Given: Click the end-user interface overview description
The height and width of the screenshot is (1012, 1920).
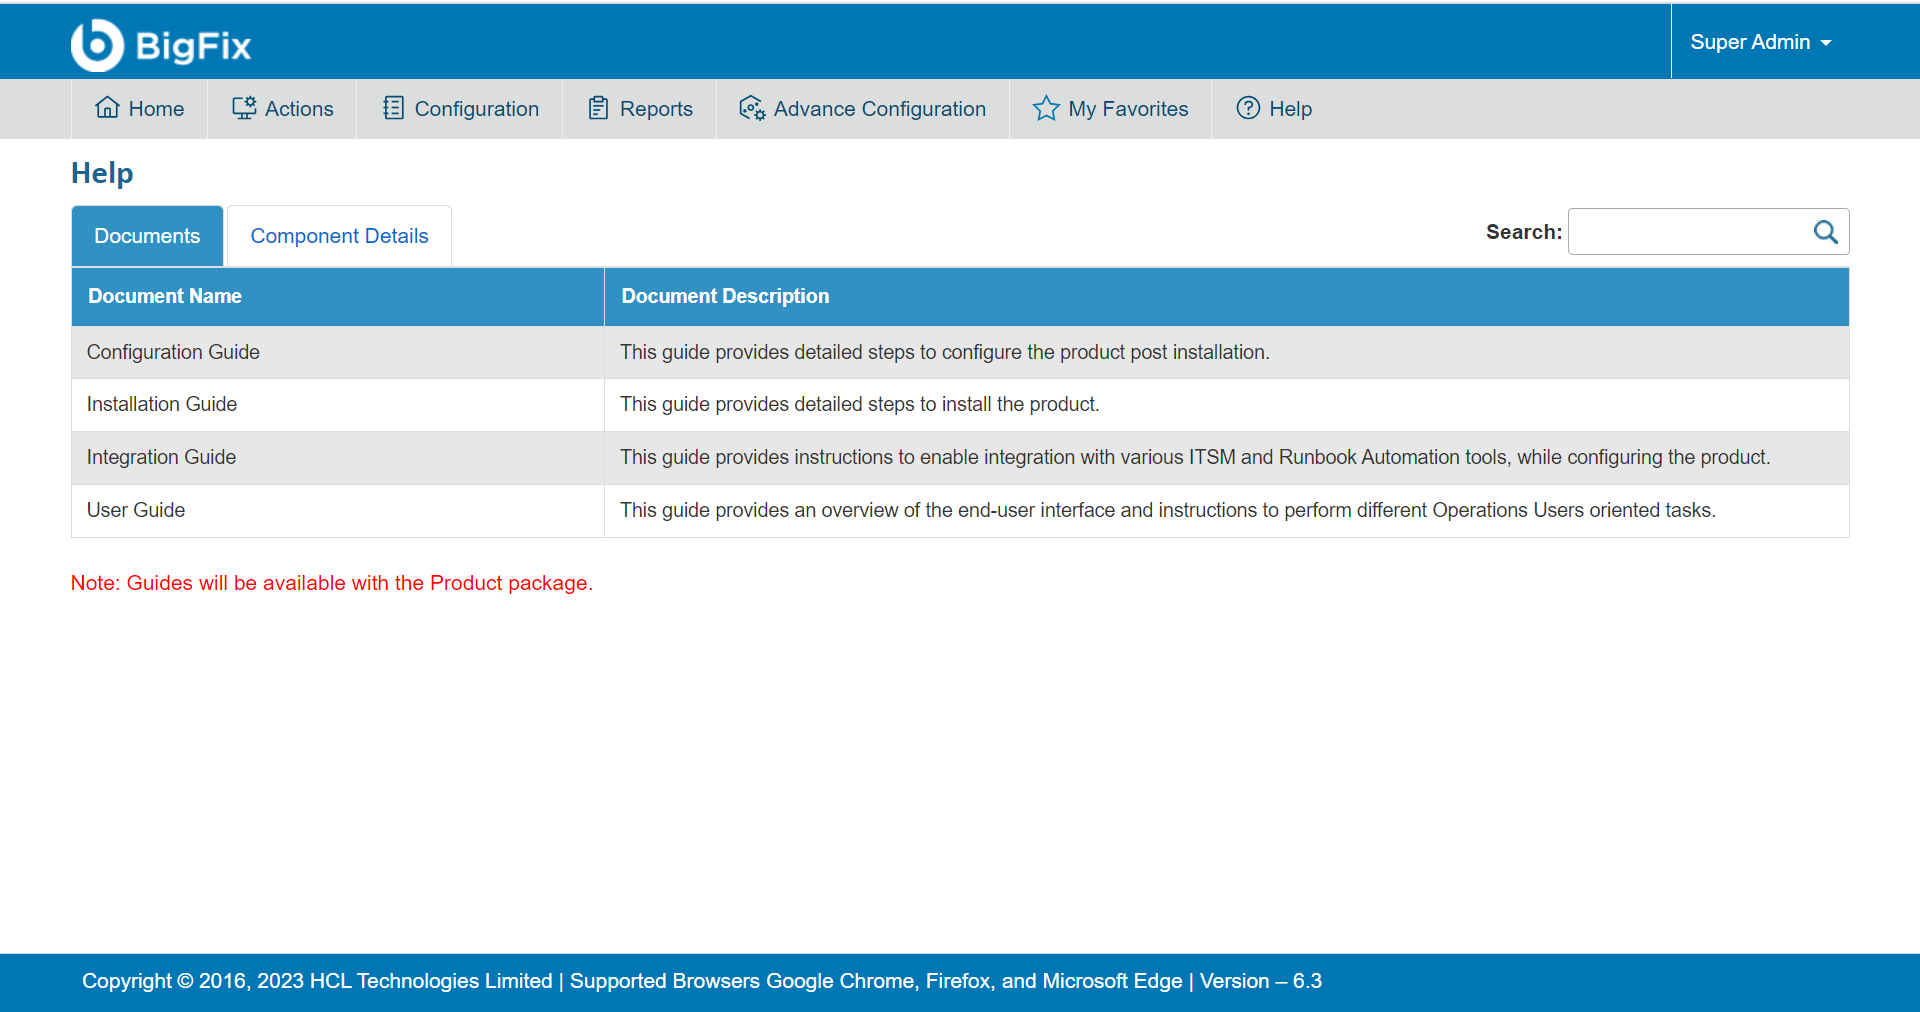Looking at the screenshot, I should click(1168, 510).
